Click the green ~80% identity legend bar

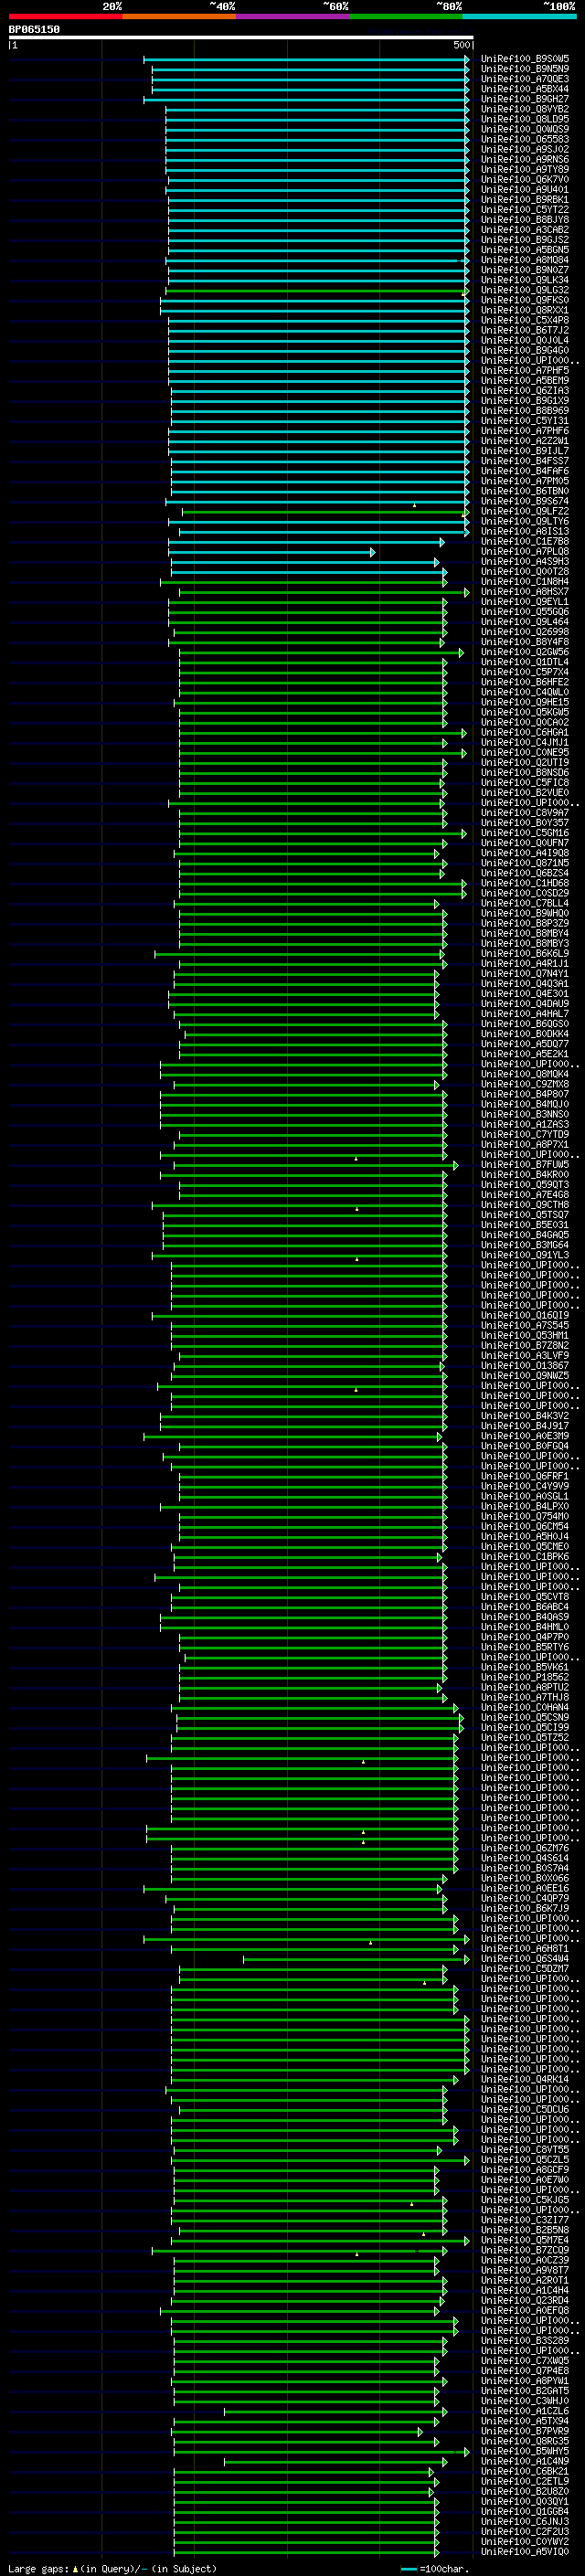406,16
